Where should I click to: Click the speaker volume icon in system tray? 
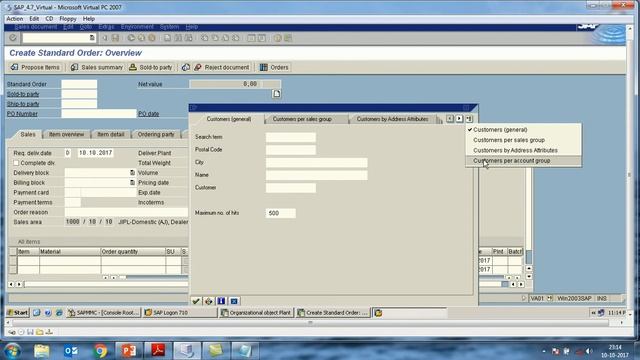(589, 351)
